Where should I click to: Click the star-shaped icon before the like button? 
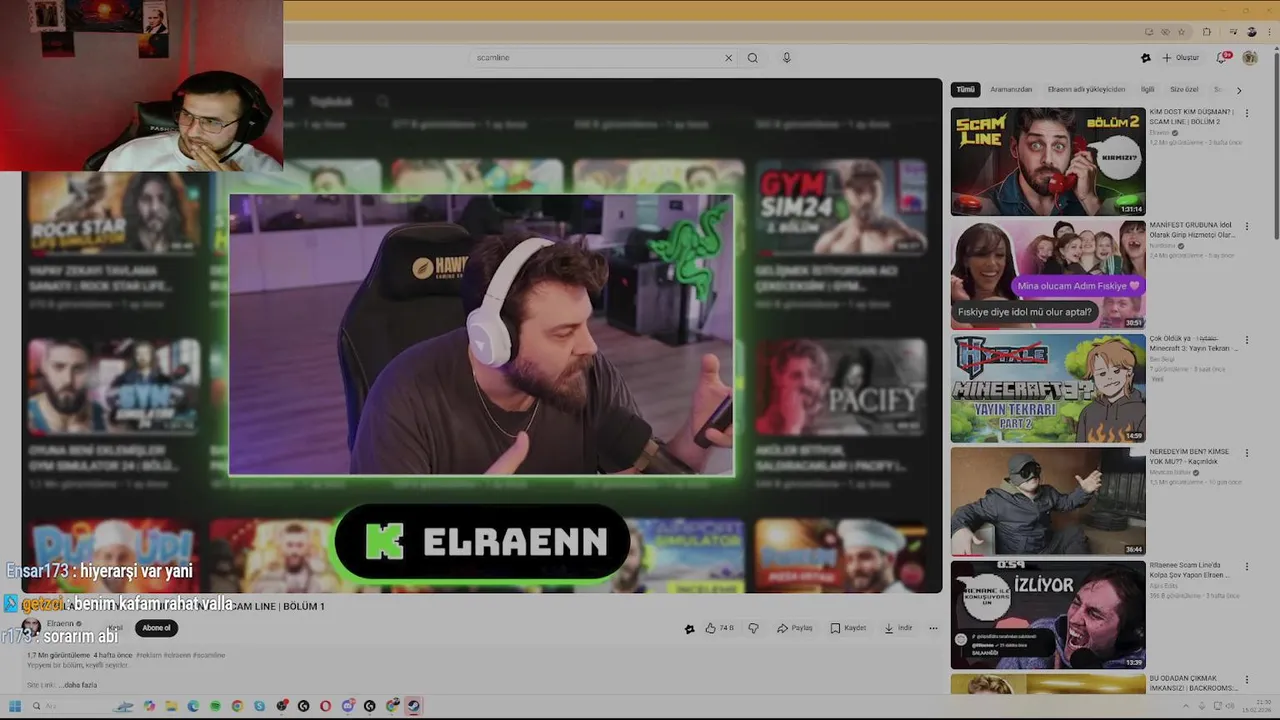[x=689, y=628]
